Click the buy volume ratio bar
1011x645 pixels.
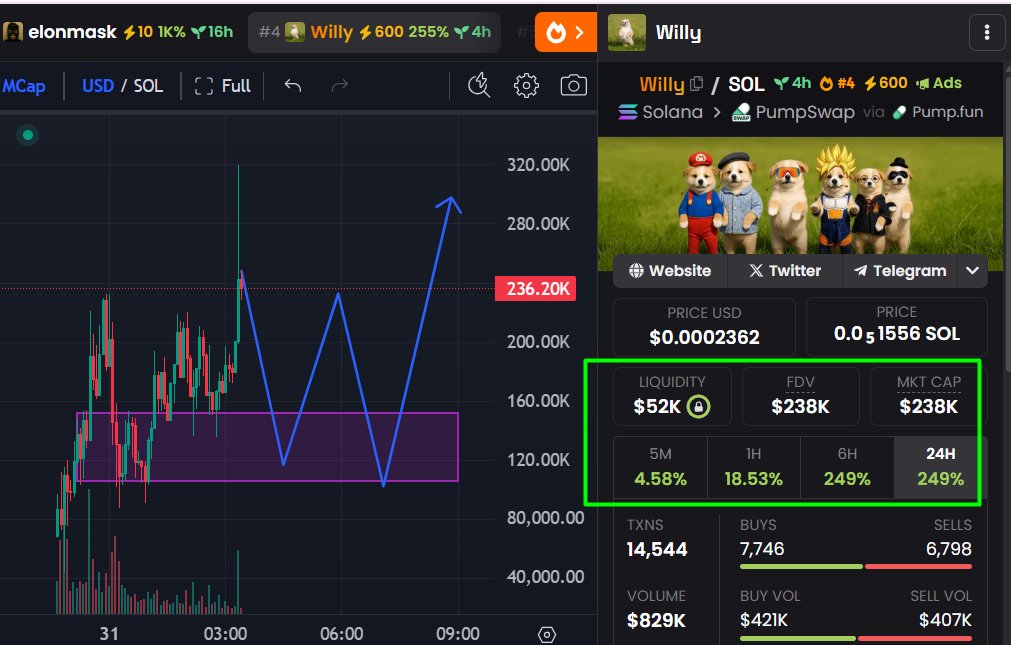[856, 638]
